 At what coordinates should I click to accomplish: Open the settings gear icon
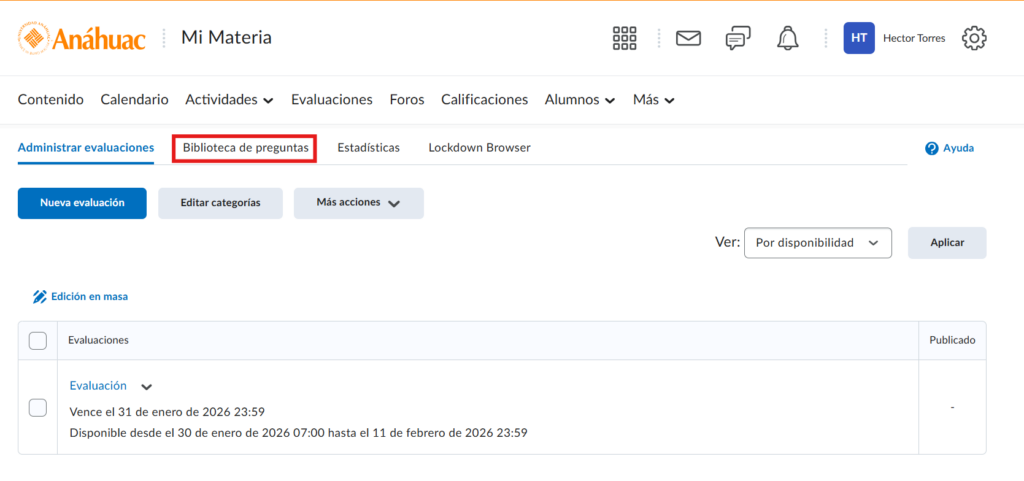(974, 38)
